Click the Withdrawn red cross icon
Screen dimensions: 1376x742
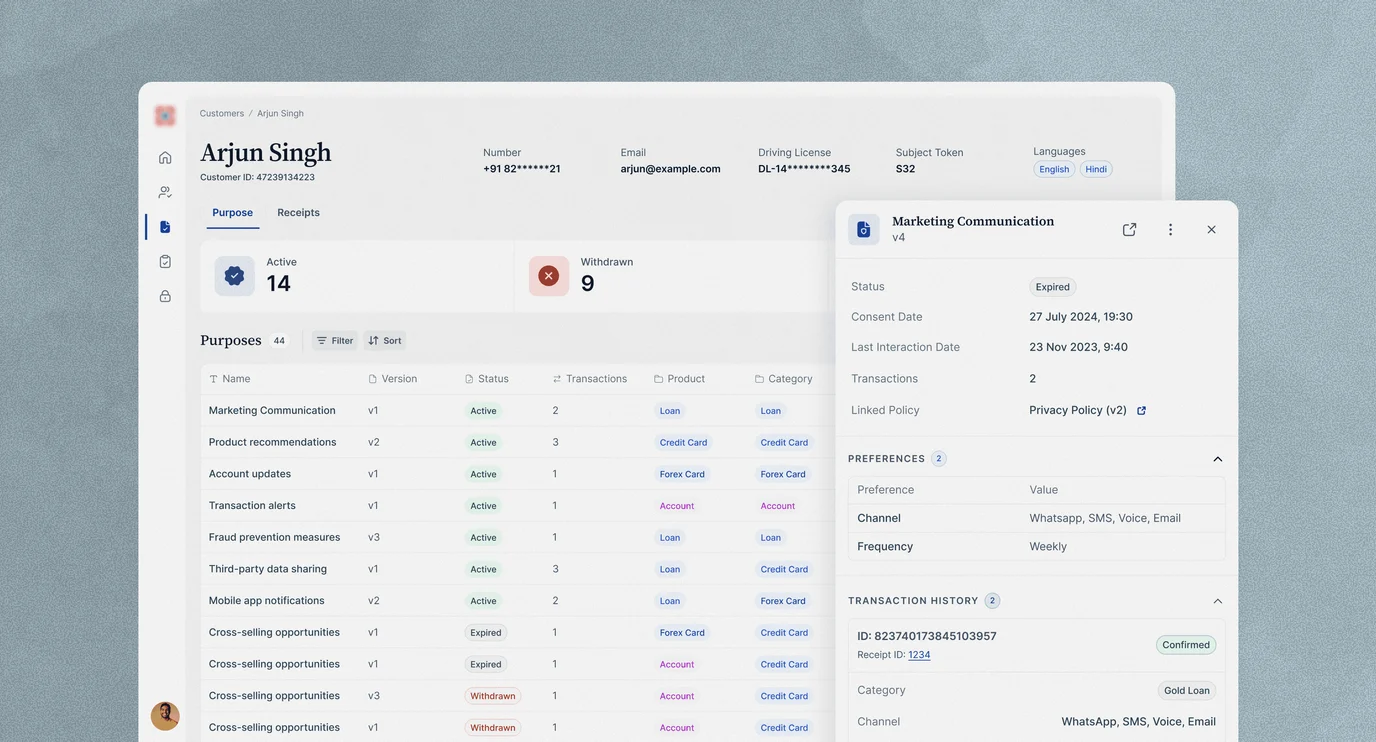[548, 276]
